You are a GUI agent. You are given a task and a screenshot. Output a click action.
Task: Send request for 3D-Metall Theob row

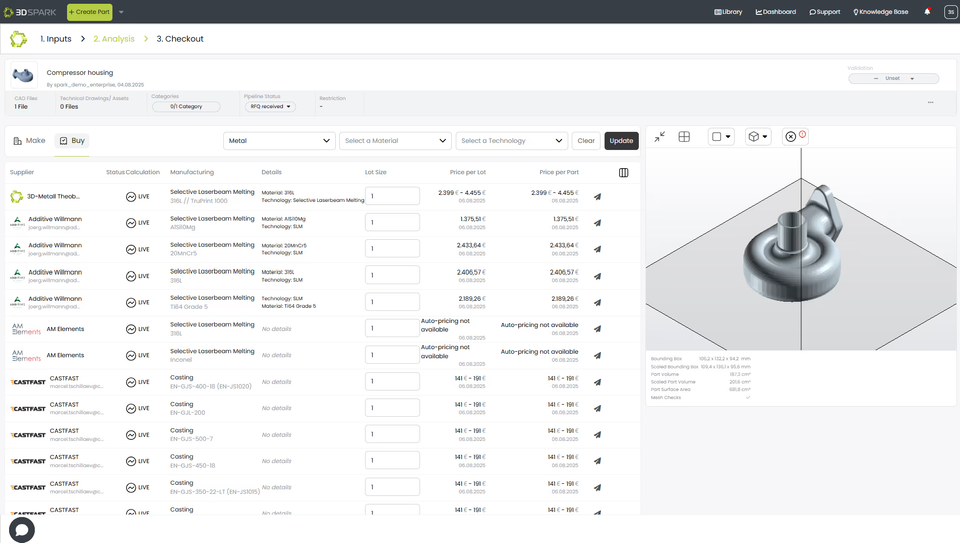coord(598,197)
